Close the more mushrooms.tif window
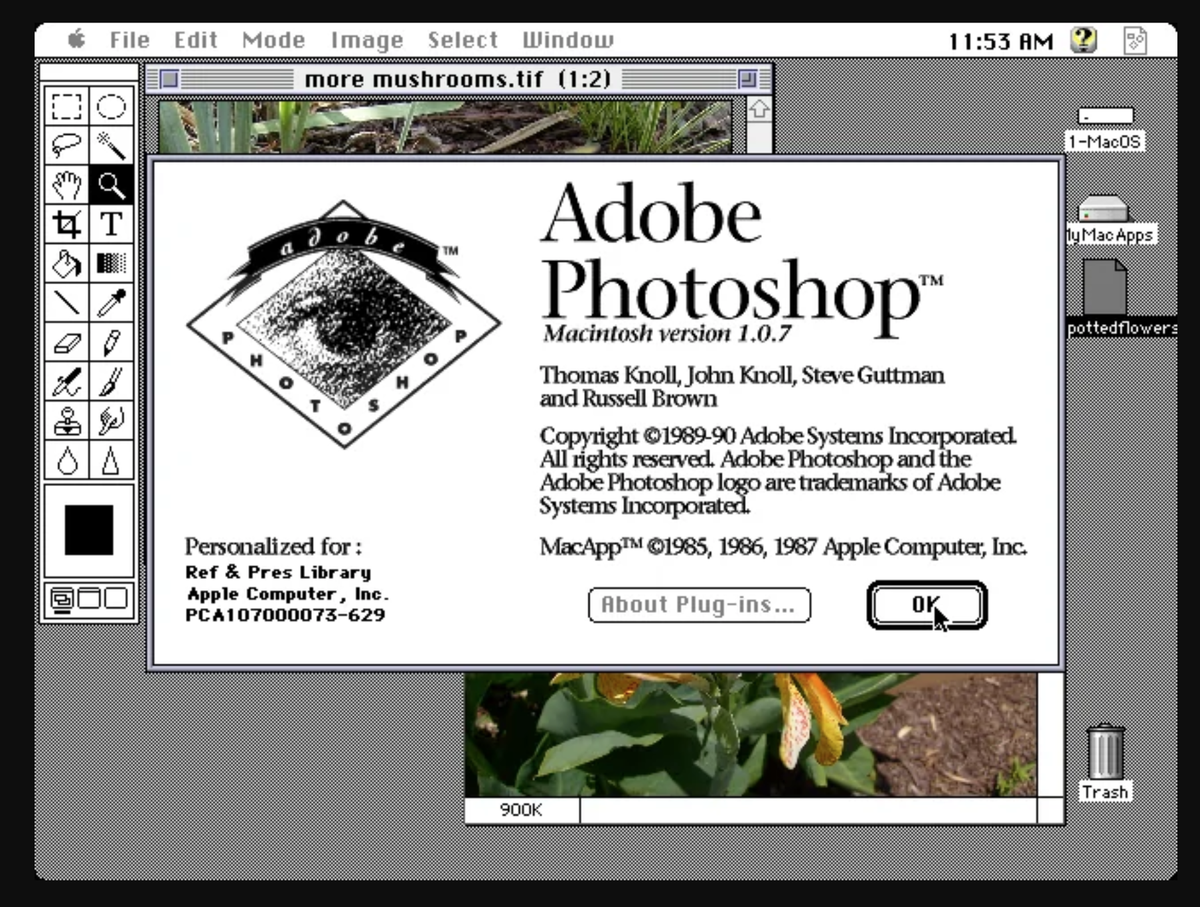Screen dimensions: 1200x907 [x=169, y=78]
